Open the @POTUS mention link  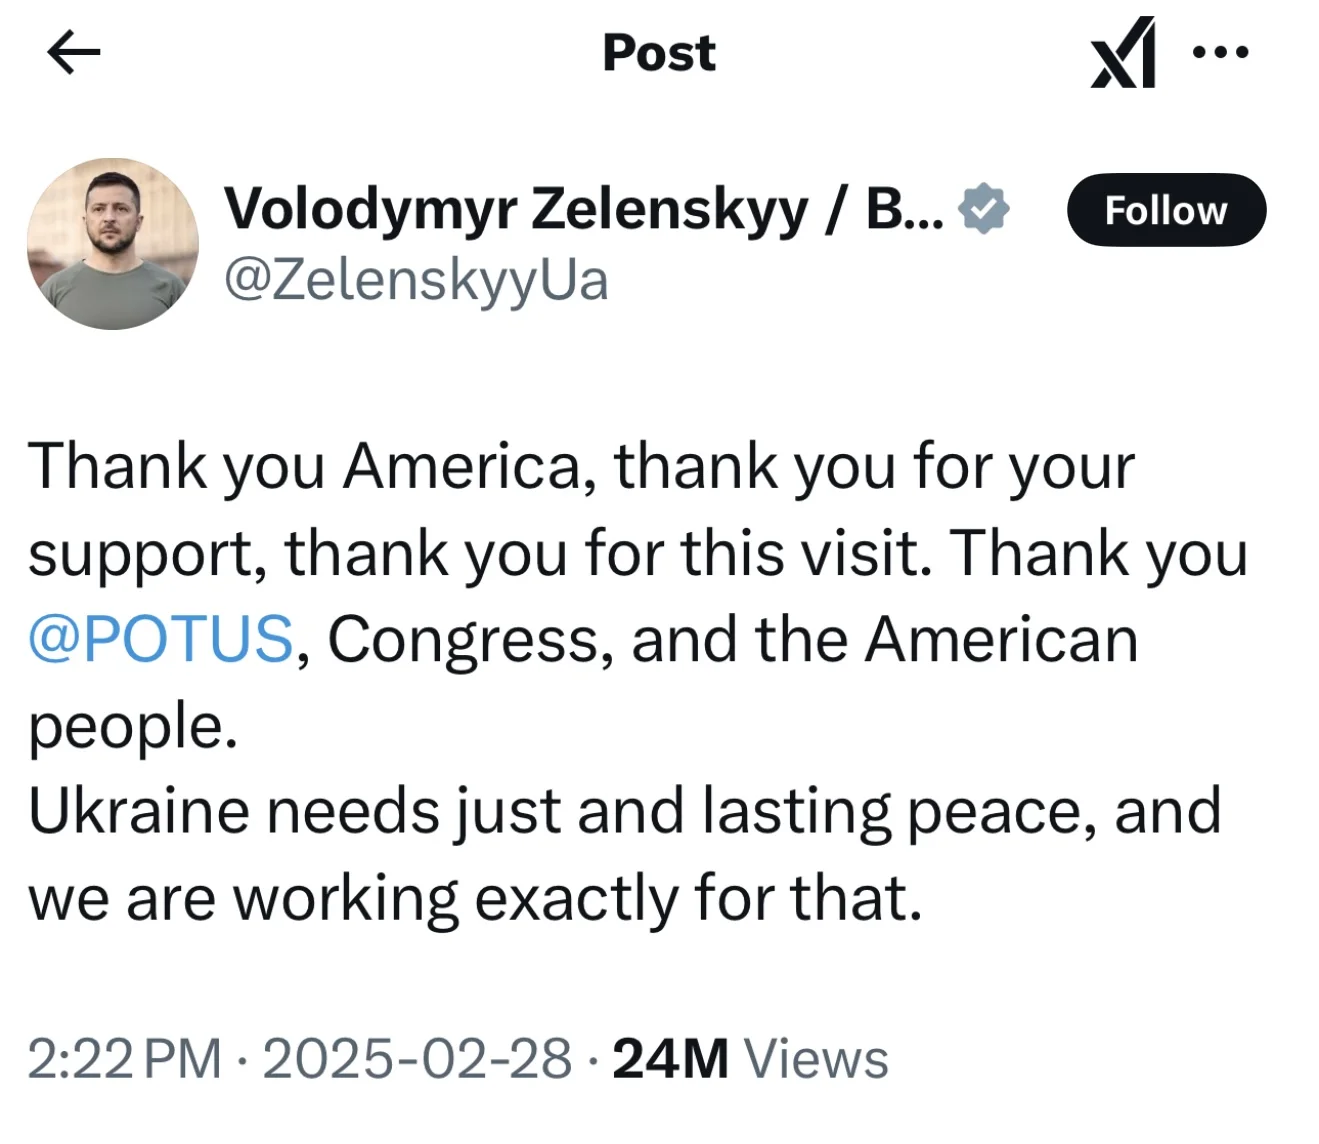pyautogui.click(x=161, y=639)
